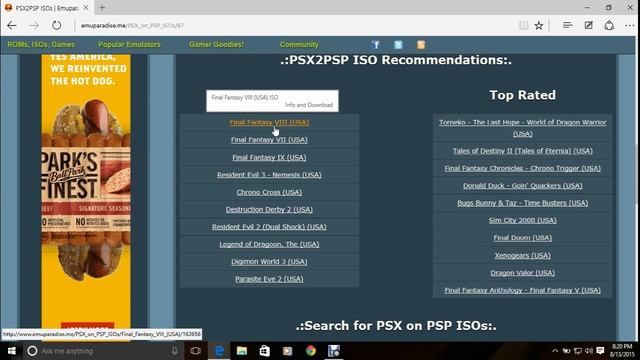Click the Edge address bar URL
This screenshot has width=640, height=360.
tap(132, 25)
